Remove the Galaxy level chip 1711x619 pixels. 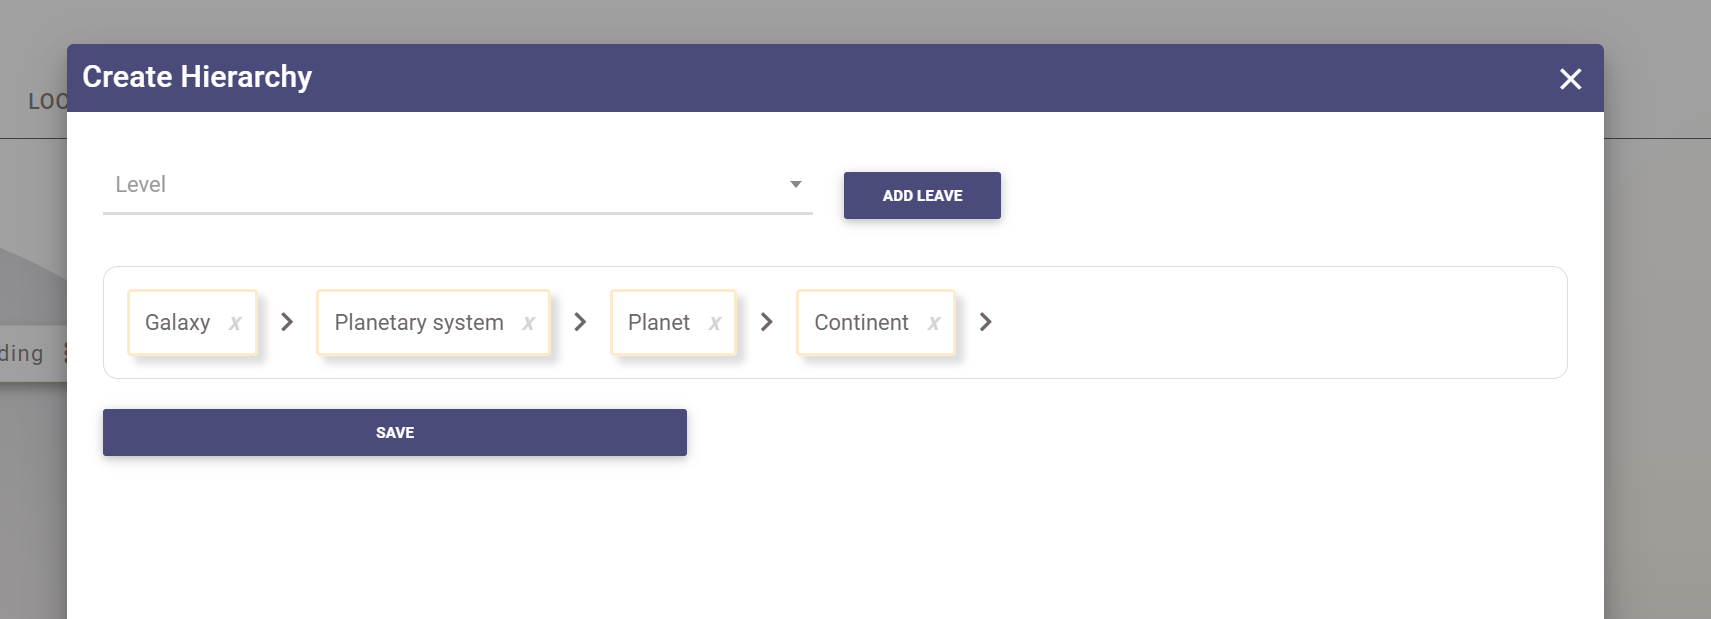pyautogui.click(x=235, y=323)
